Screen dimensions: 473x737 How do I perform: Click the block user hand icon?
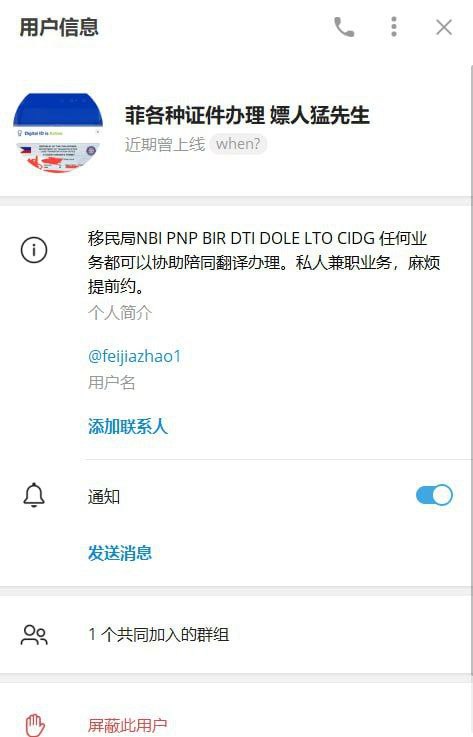pyautogui.click(x=35, y=724)
